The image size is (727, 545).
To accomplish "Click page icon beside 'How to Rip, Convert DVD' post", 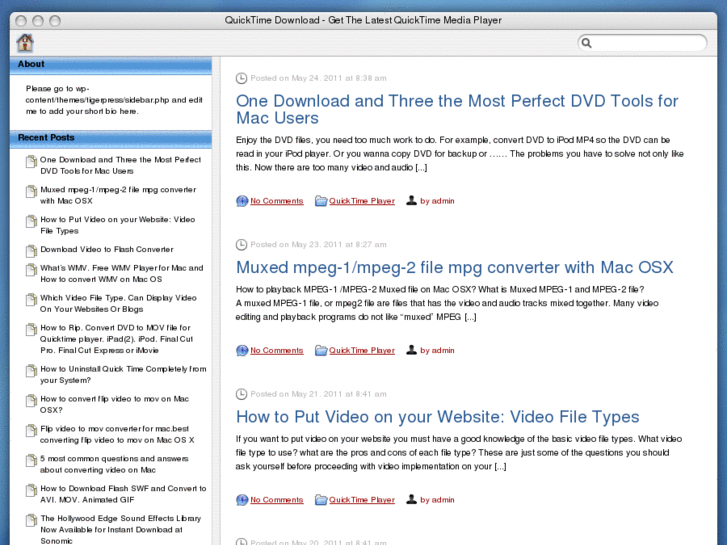I will [x=31, y=329].
